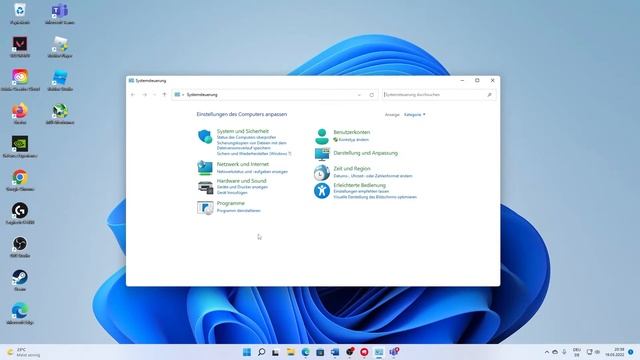The width and height of the screenshot is (640, 360).
Task: Click the taskbar search magnifier
Action: point(261,352)
